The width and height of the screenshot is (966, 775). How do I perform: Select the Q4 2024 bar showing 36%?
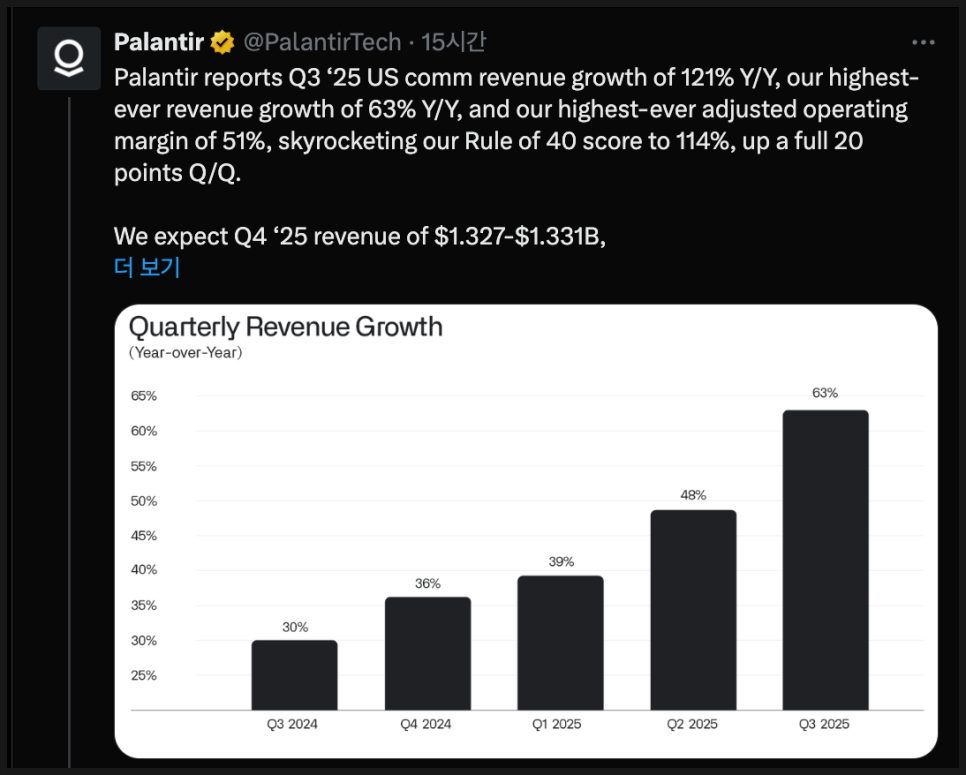click(x=428, y=653)
